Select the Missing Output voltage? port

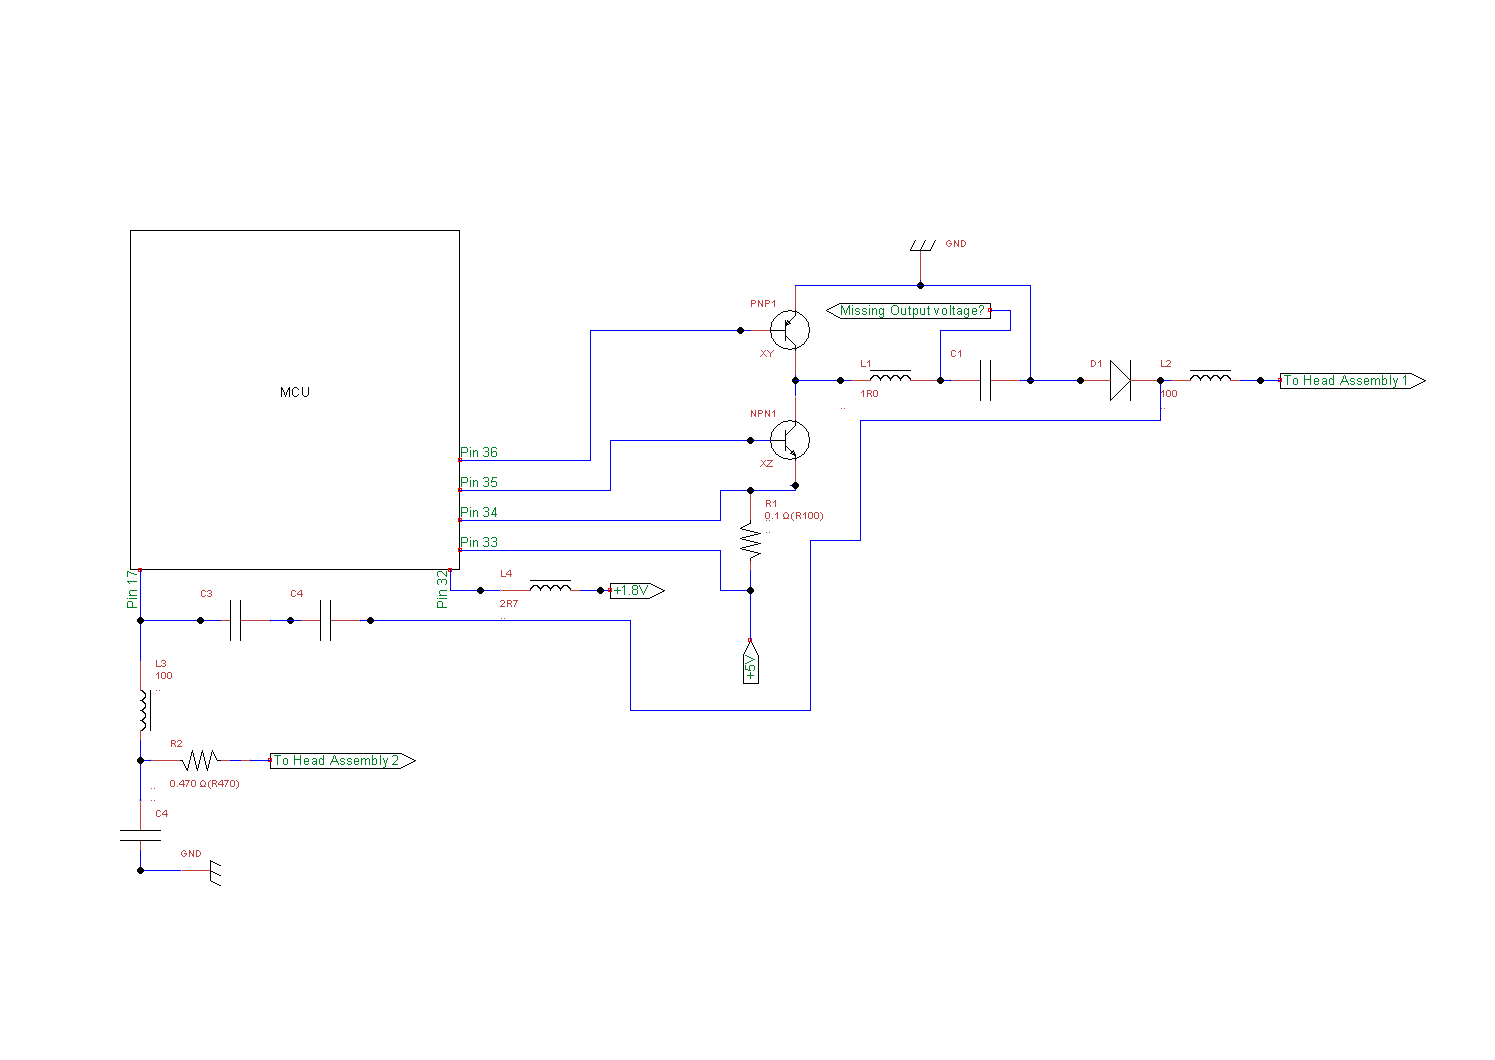point(909,310)
